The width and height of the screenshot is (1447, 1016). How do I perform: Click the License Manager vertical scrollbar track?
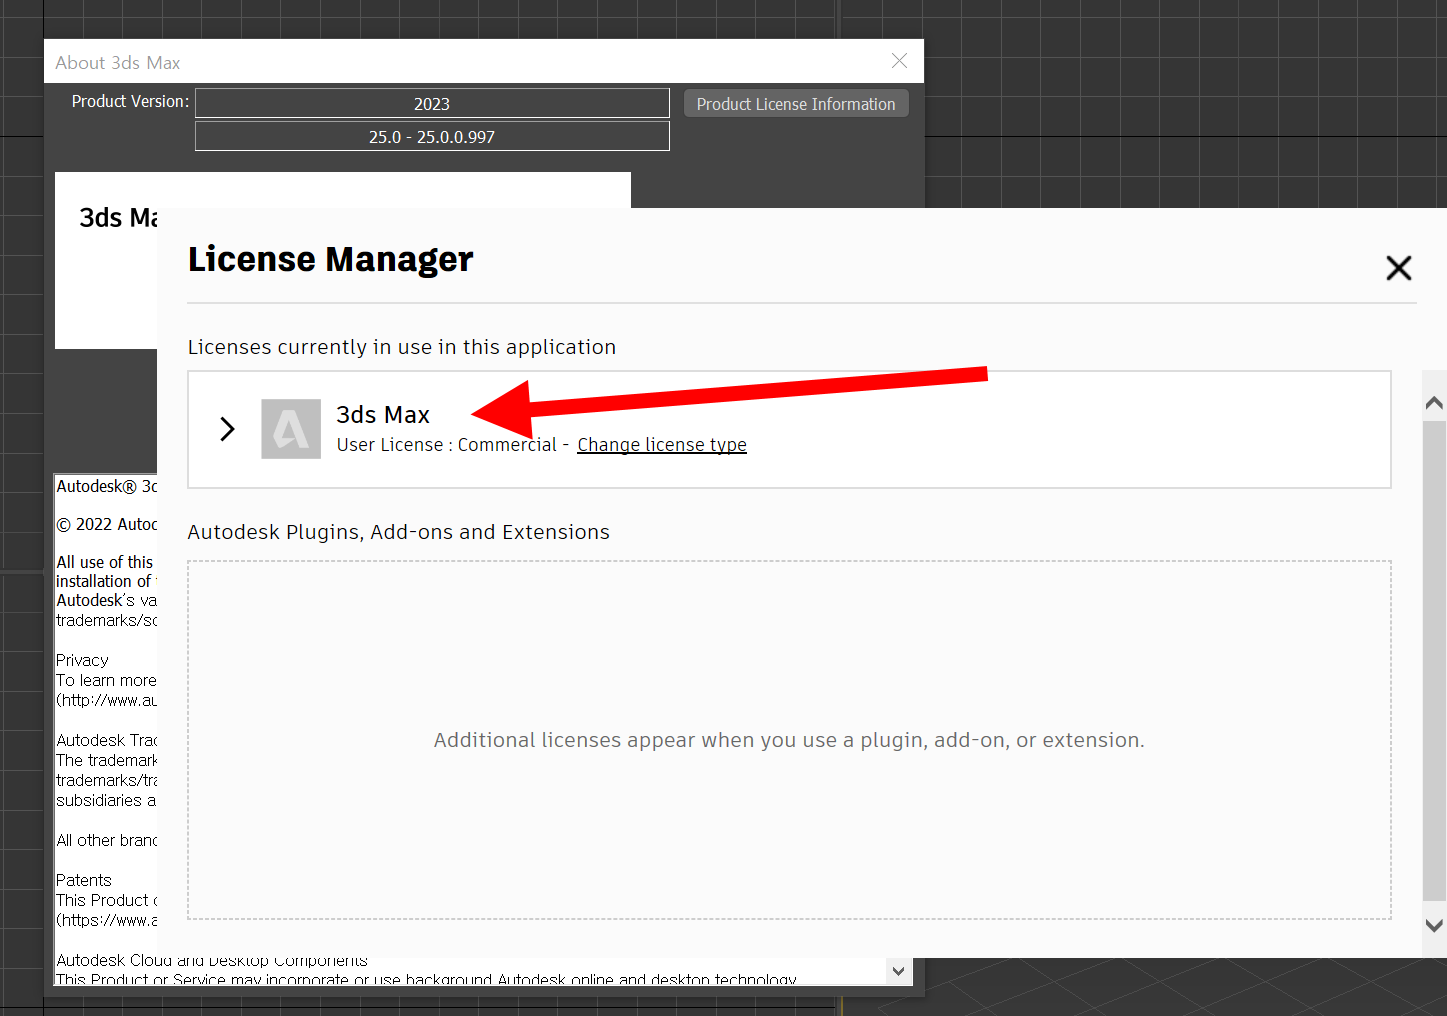pyautogui.click(x=1434, y=660)
